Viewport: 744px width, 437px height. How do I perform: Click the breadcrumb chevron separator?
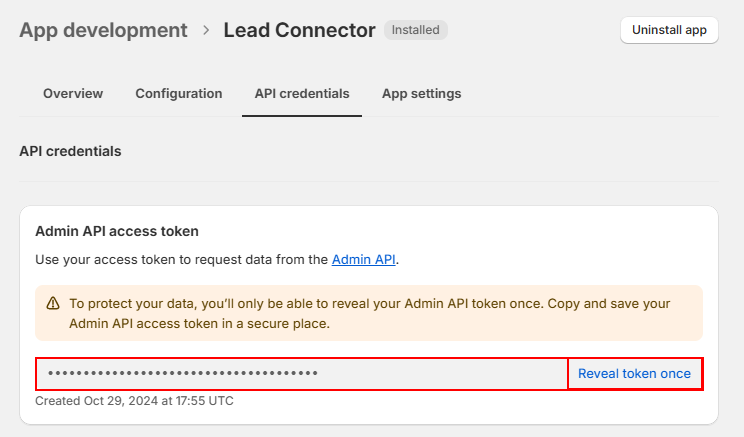pos(206,30)
